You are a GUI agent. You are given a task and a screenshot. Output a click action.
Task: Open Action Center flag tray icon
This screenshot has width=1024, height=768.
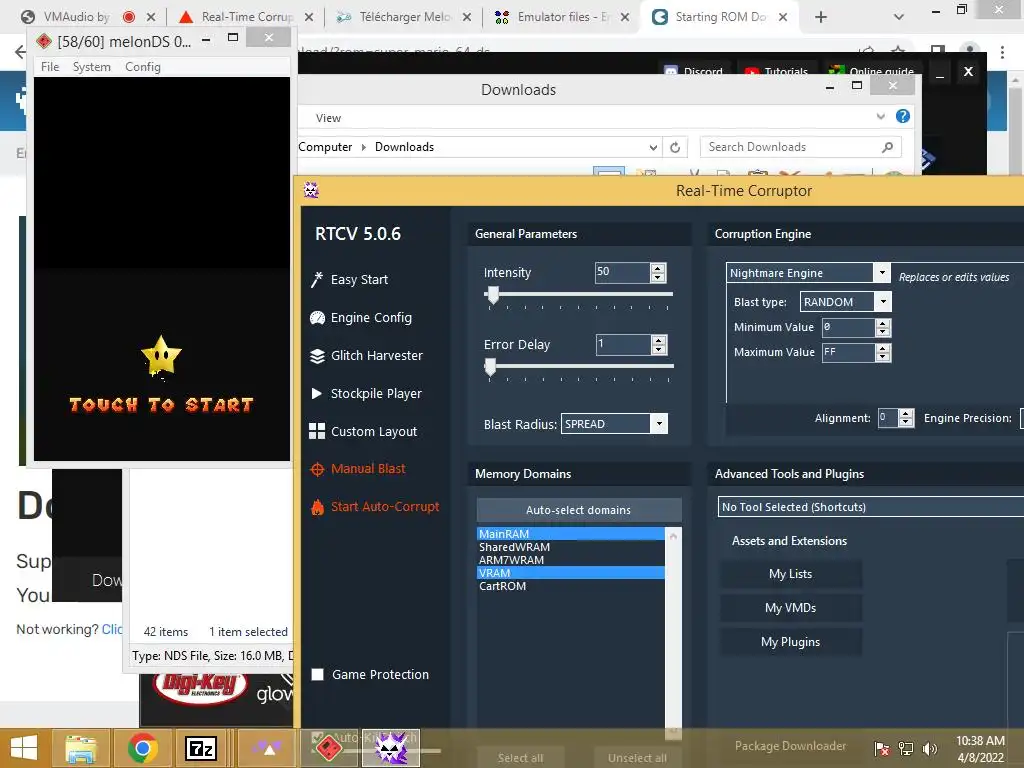[x=882, y=748]
